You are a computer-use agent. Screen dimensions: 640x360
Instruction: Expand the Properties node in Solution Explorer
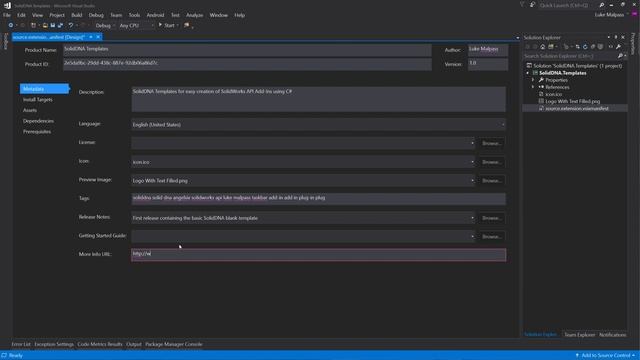coord(533,80)
